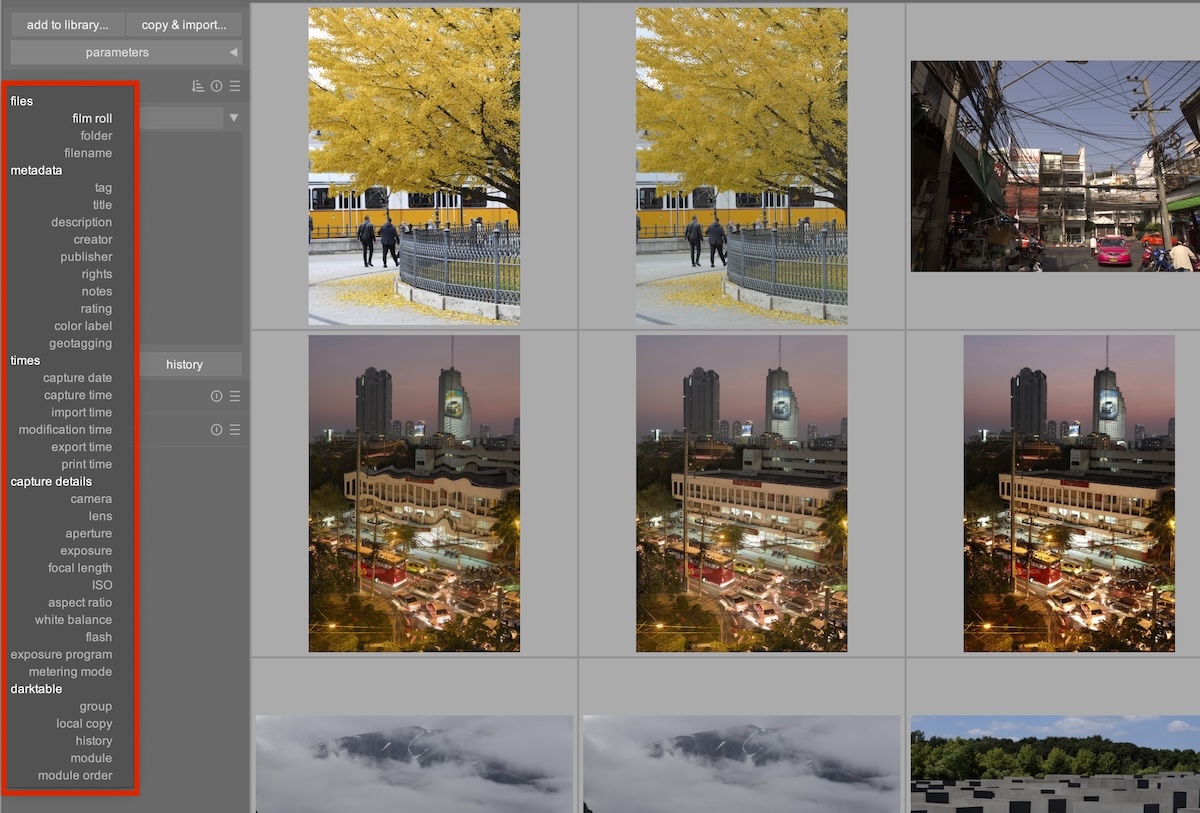Viewport: 1200px width, 813px height.
Task: Open presets menu in module row directly below history button
Action: (235, 396)
